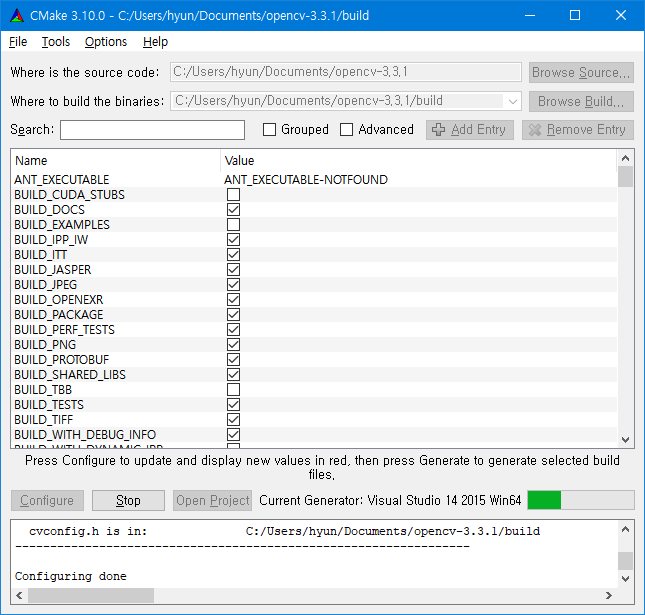Click output log scroll right arrow

coord(609,595)
